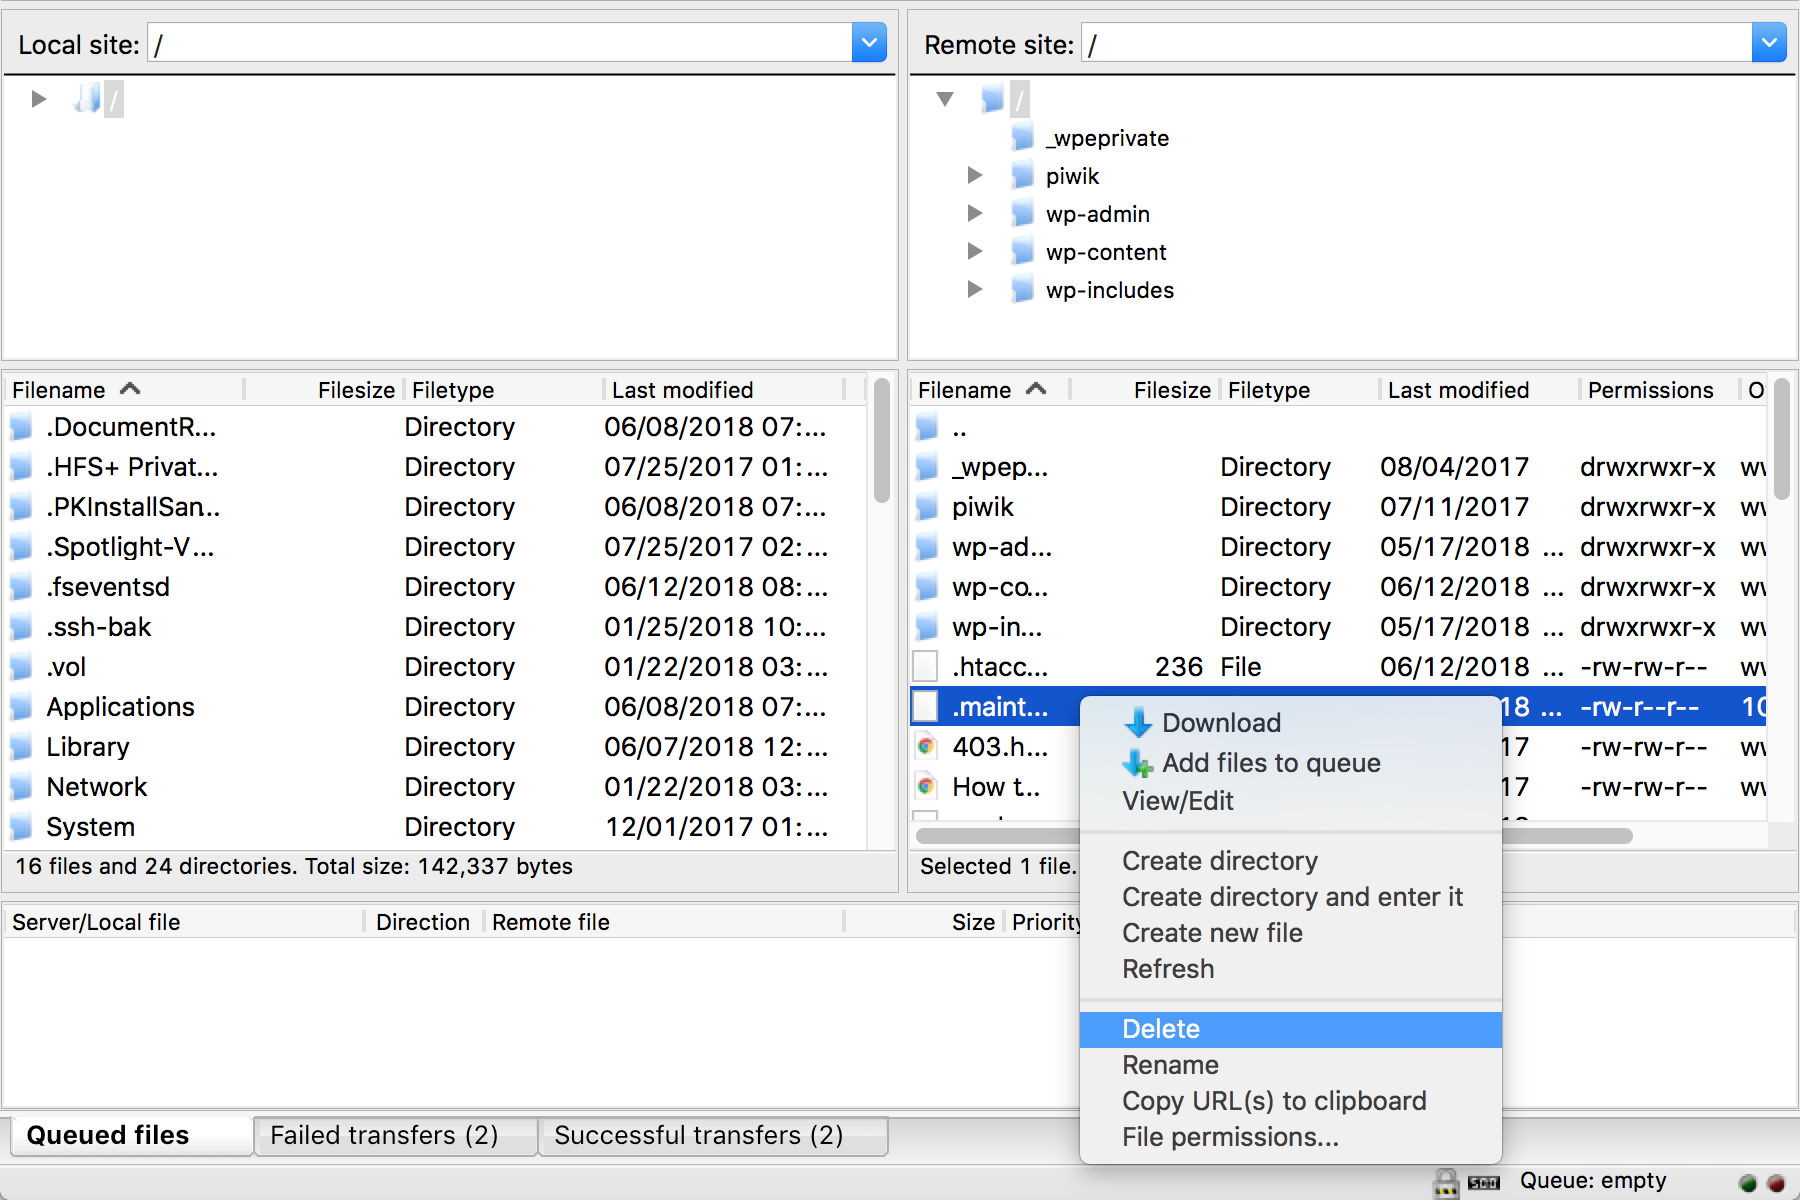
Task: Switch to the Failed transfers tab
Action: pos(384,1135)
